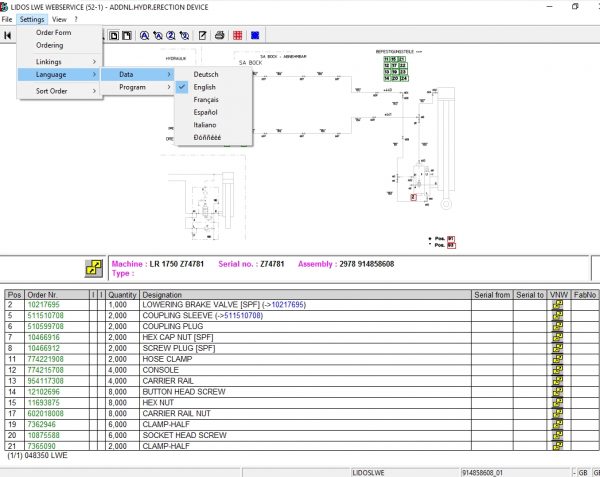Viewport: 600px width, 477px height.
Task: Click VNW icon for COUPLING PLUG row
Action: [558, 326]
